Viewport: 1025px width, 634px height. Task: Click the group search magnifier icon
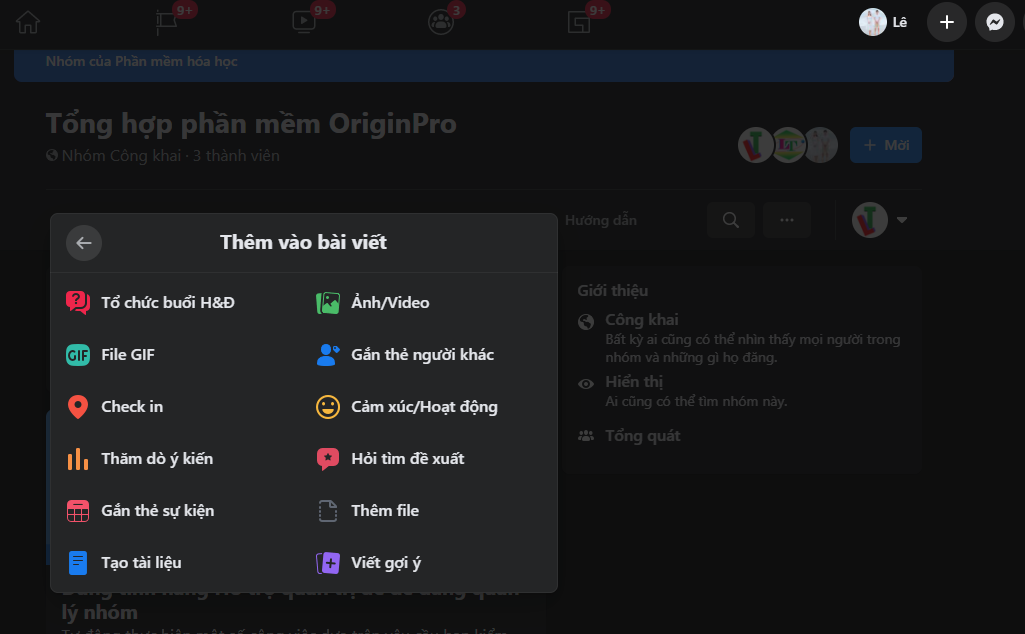[731, 220]
